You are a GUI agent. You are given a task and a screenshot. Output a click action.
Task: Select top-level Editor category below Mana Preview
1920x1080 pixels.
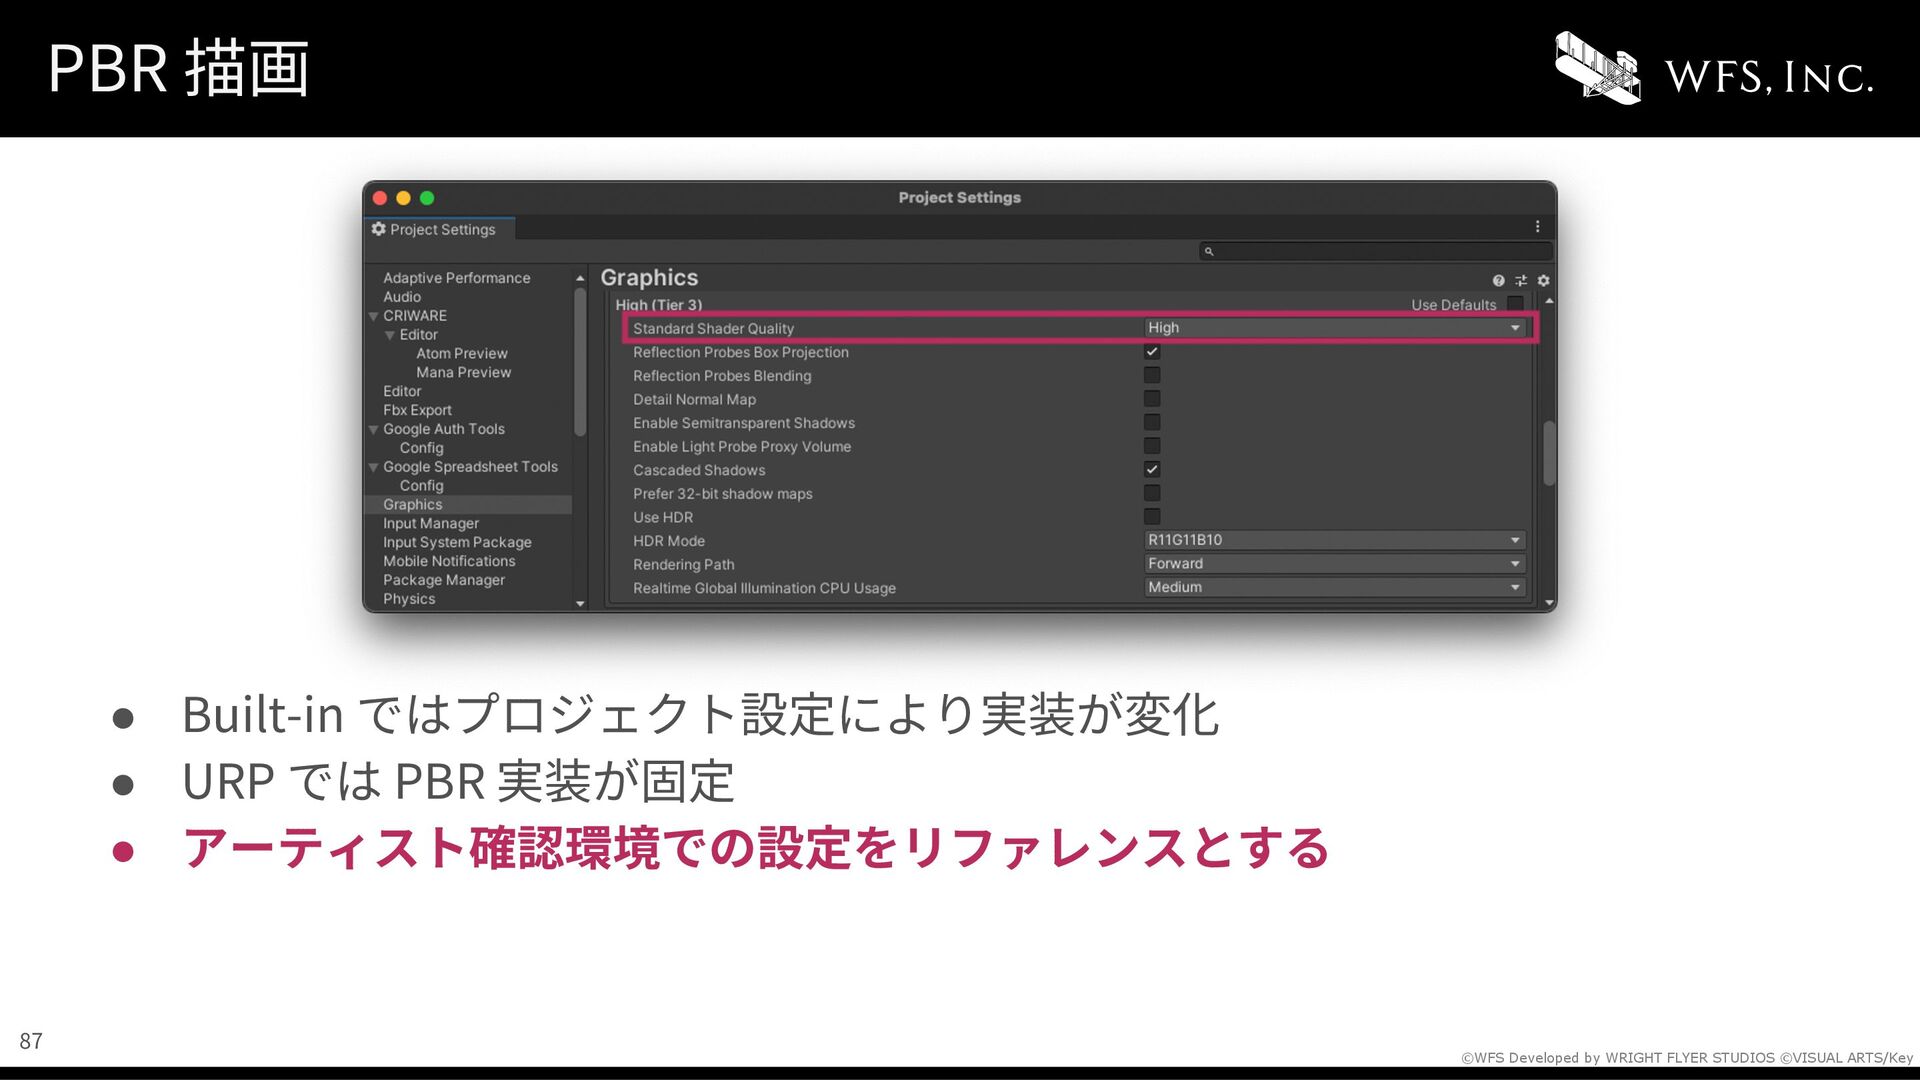click(402, 392)
